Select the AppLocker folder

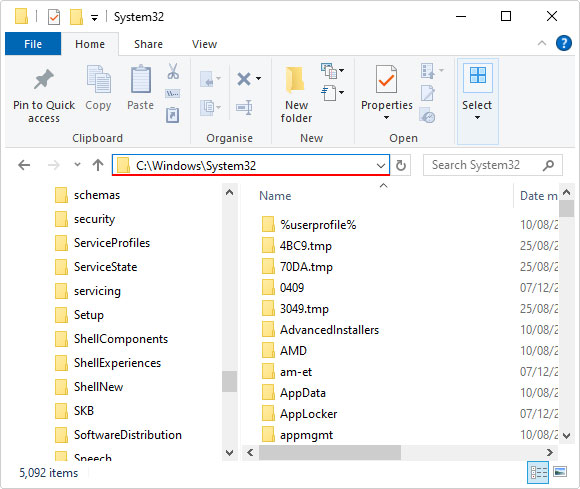(x=299, y=414)
